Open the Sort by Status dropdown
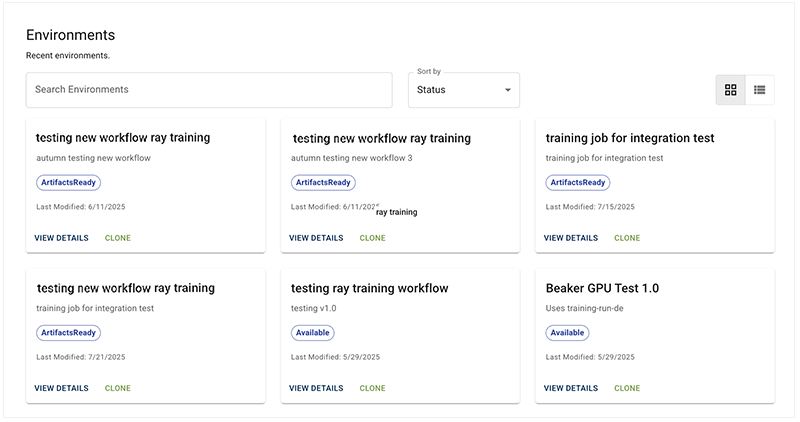 tap(464, 90)
